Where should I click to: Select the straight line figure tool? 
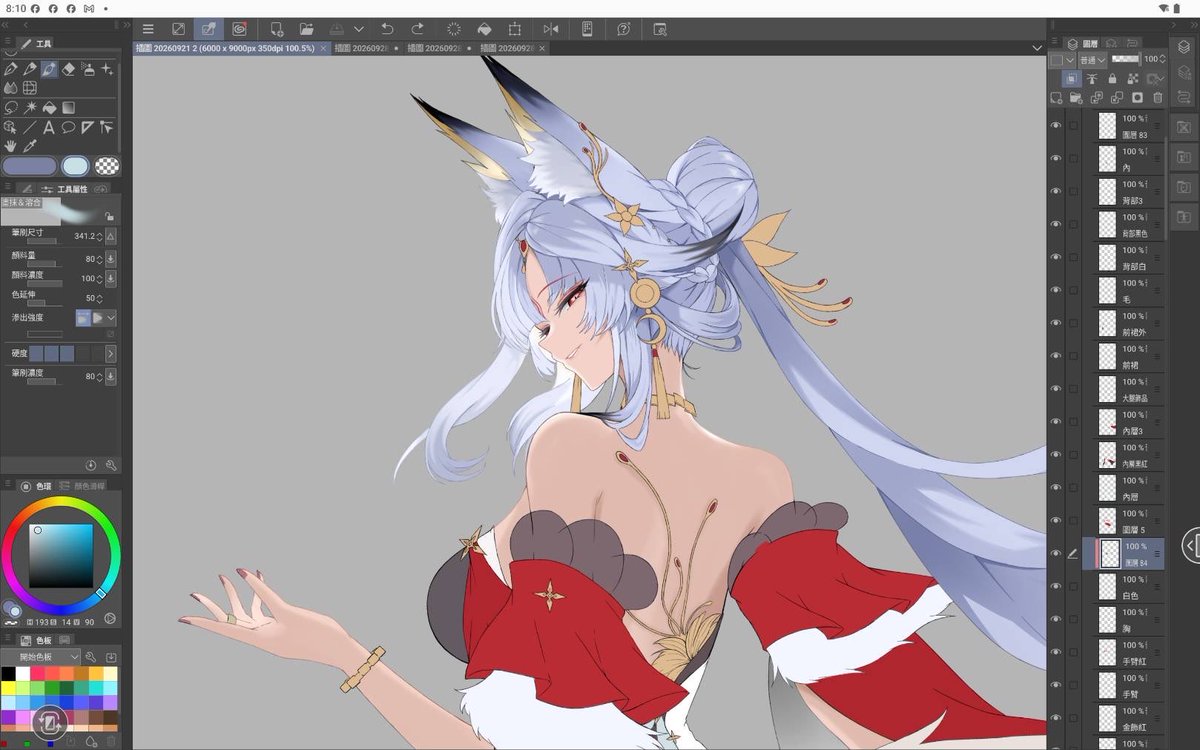pos(30,127)
